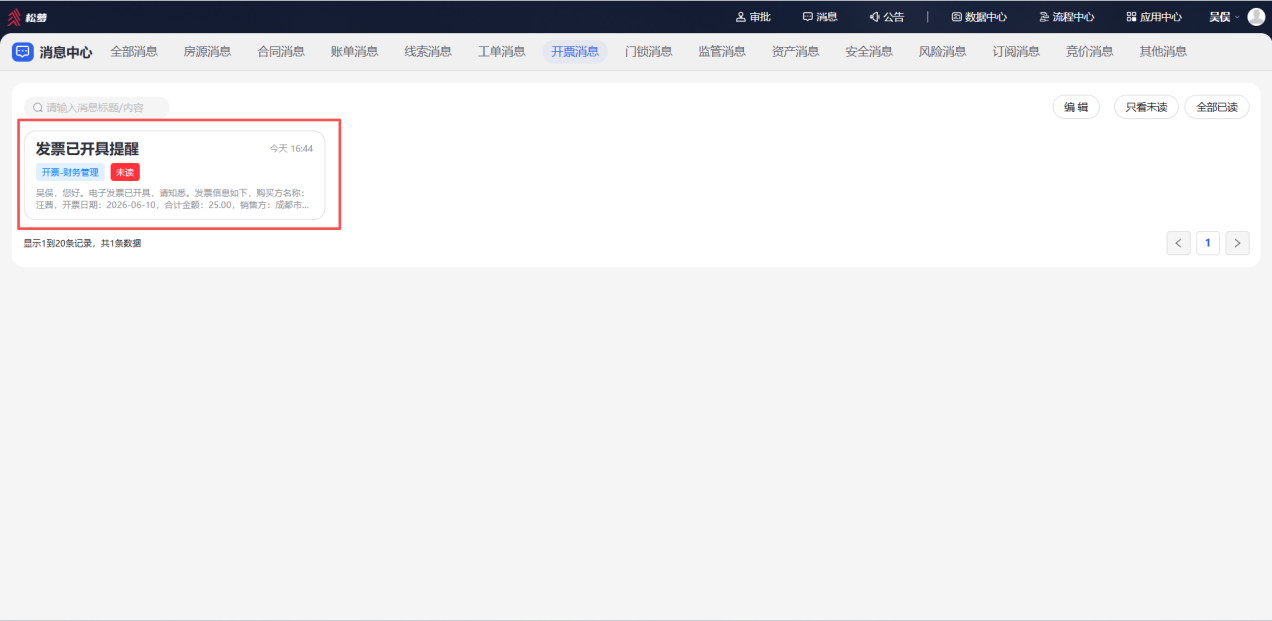Click the red logo in top-left corner
1272x621 pixels.
point(14,17)
